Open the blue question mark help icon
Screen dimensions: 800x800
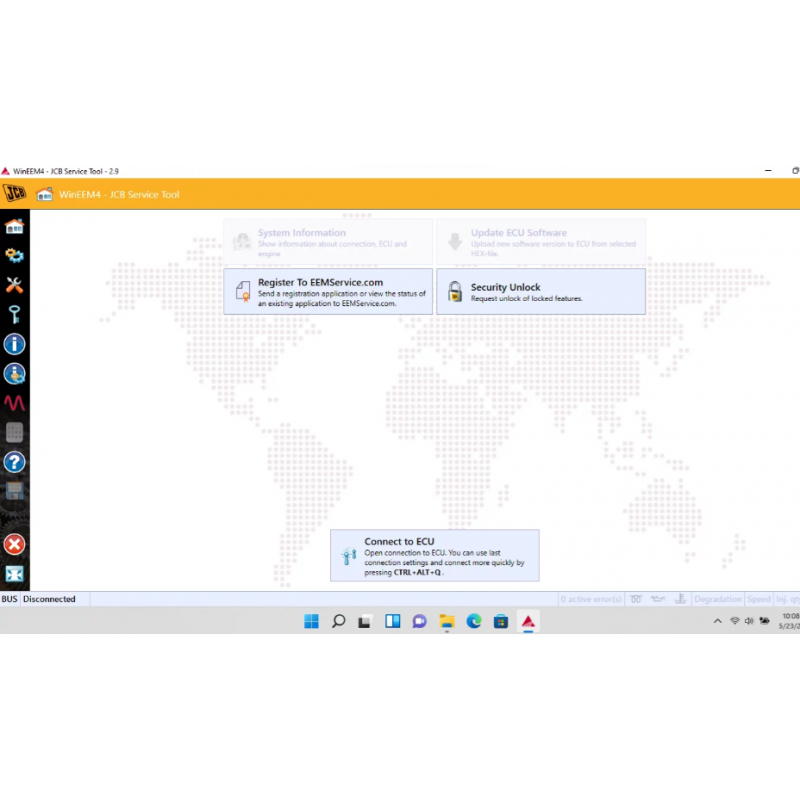pyautogui.click(x=14, y=462)
